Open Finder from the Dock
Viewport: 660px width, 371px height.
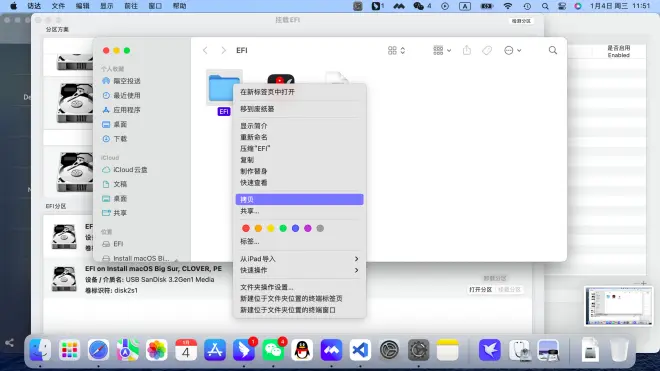coord(40,350)
